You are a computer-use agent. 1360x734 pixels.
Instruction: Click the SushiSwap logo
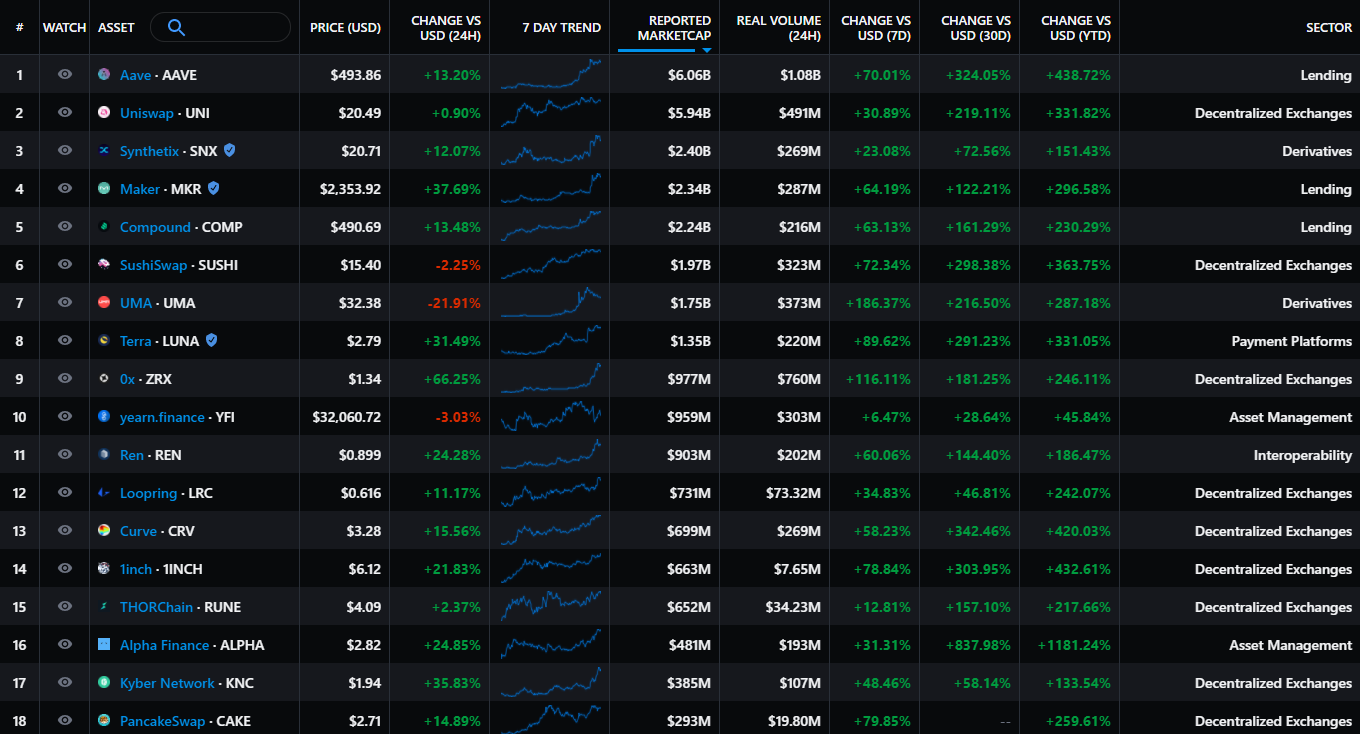102,264
